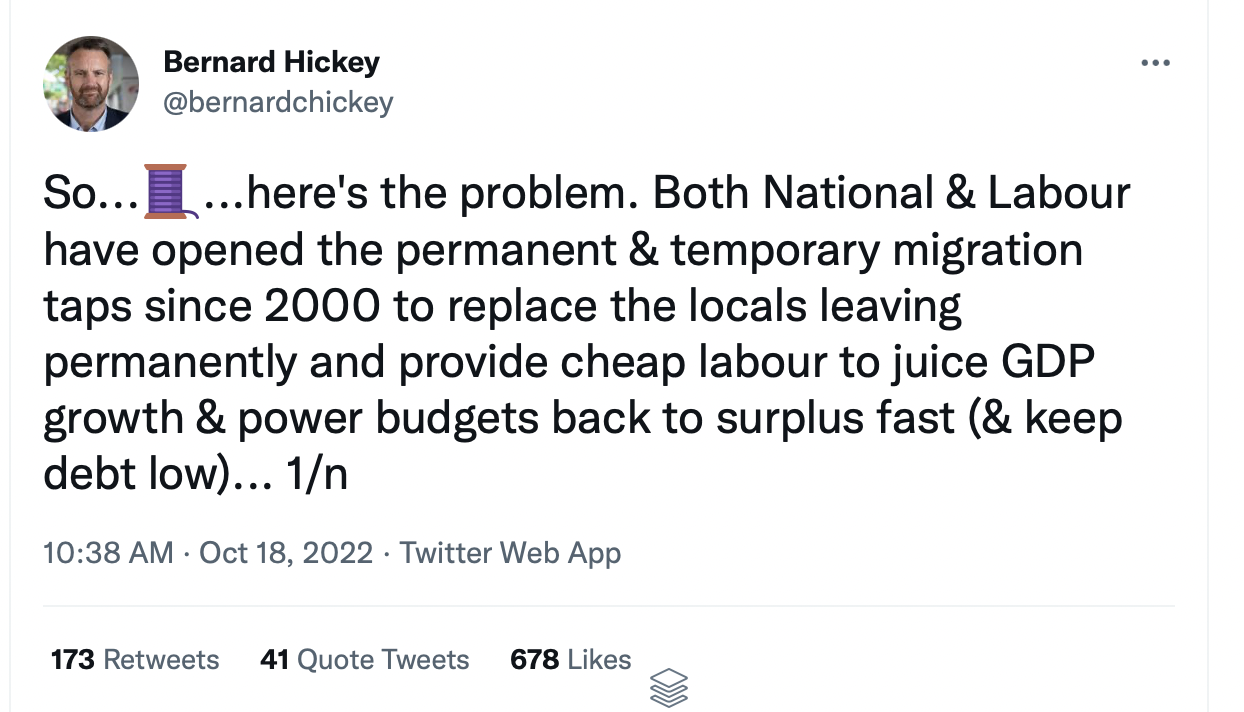Click the purple thread spool emoji
1244x712 pixels.
tap(166, 191)
